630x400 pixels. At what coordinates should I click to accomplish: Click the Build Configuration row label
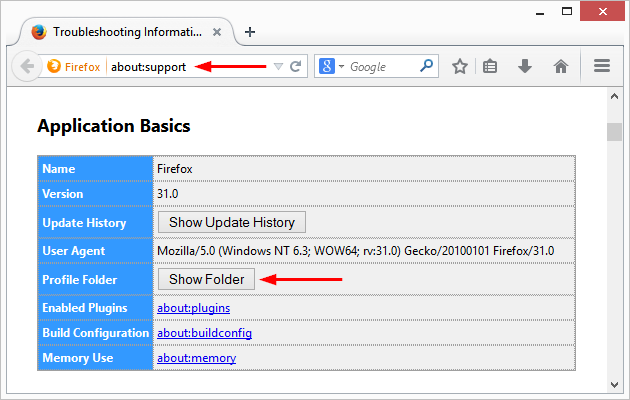pyautogui.click(x=96, y=333)
